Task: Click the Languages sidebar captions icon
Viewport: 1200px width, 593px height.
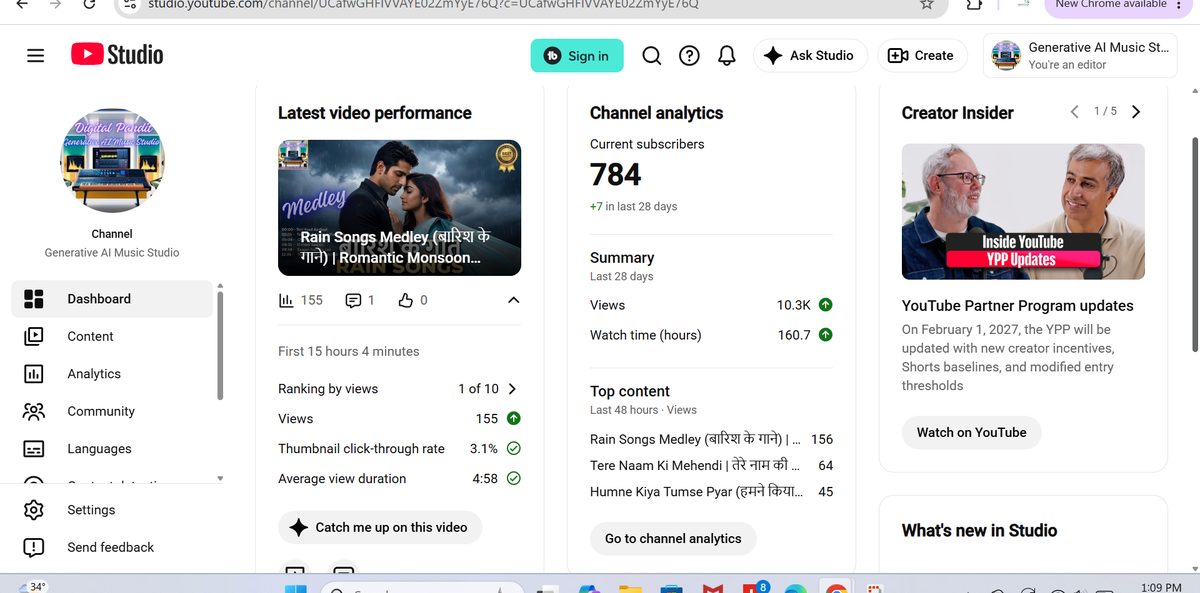Action: point(34,449)
